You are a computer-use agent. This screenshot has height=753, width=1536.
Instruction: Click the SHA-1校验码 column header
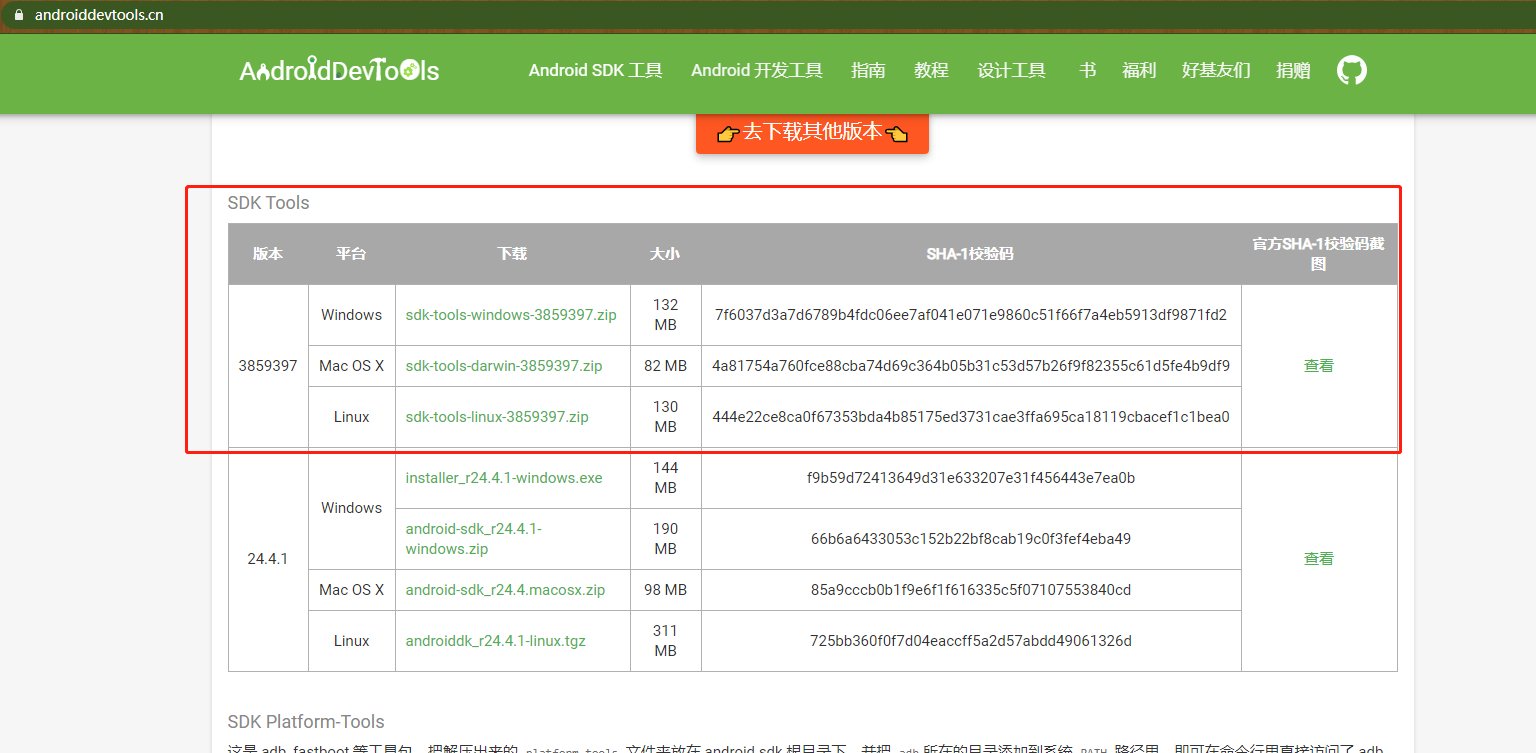pyautogui.click(x=970, y=254)
